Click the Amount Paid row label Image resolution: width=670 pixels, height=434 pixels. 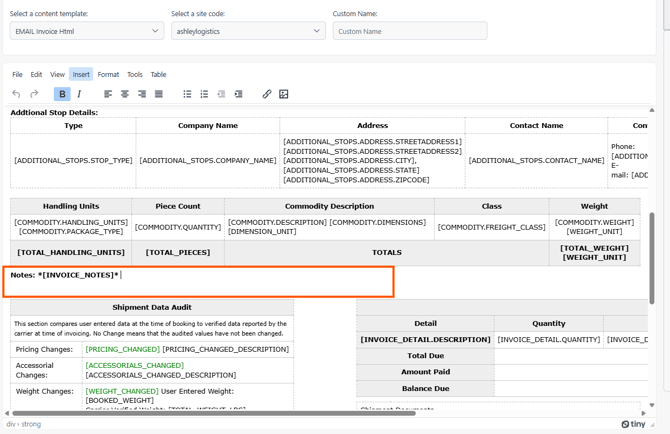coord(425,372)
